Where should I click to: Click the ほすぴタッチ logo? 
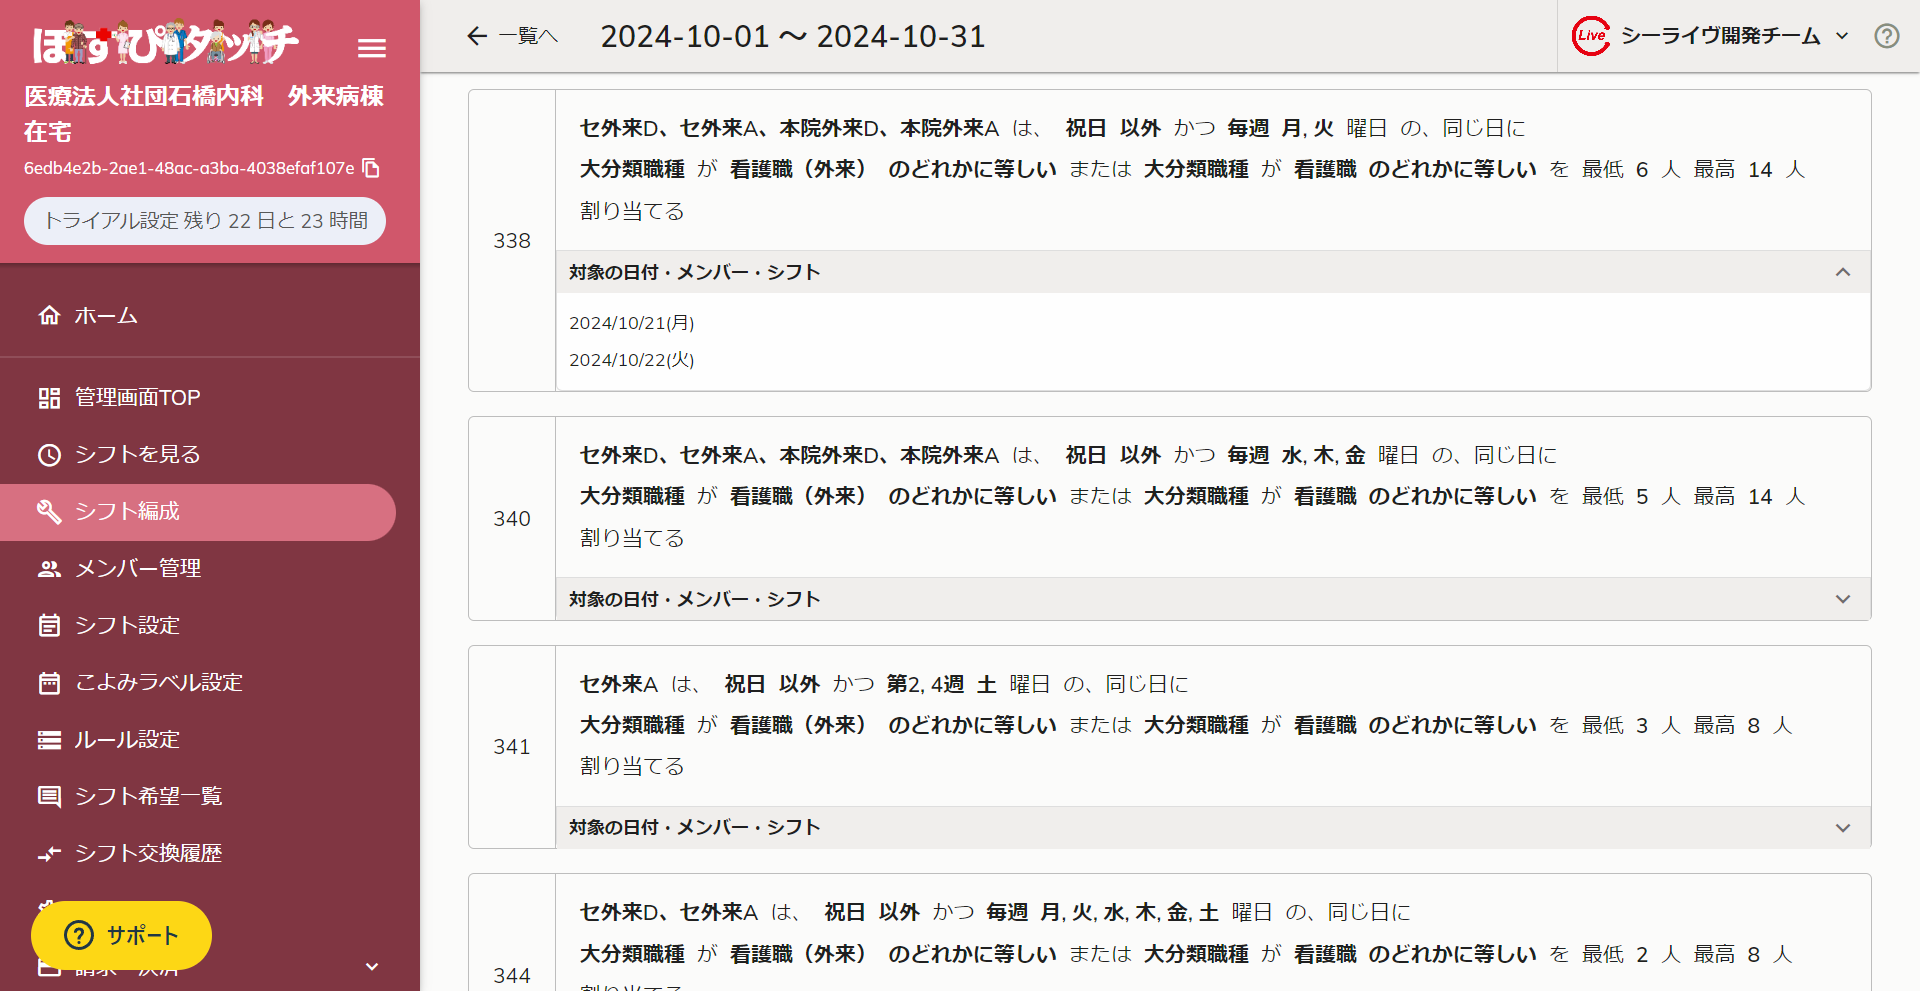point(165,43)
